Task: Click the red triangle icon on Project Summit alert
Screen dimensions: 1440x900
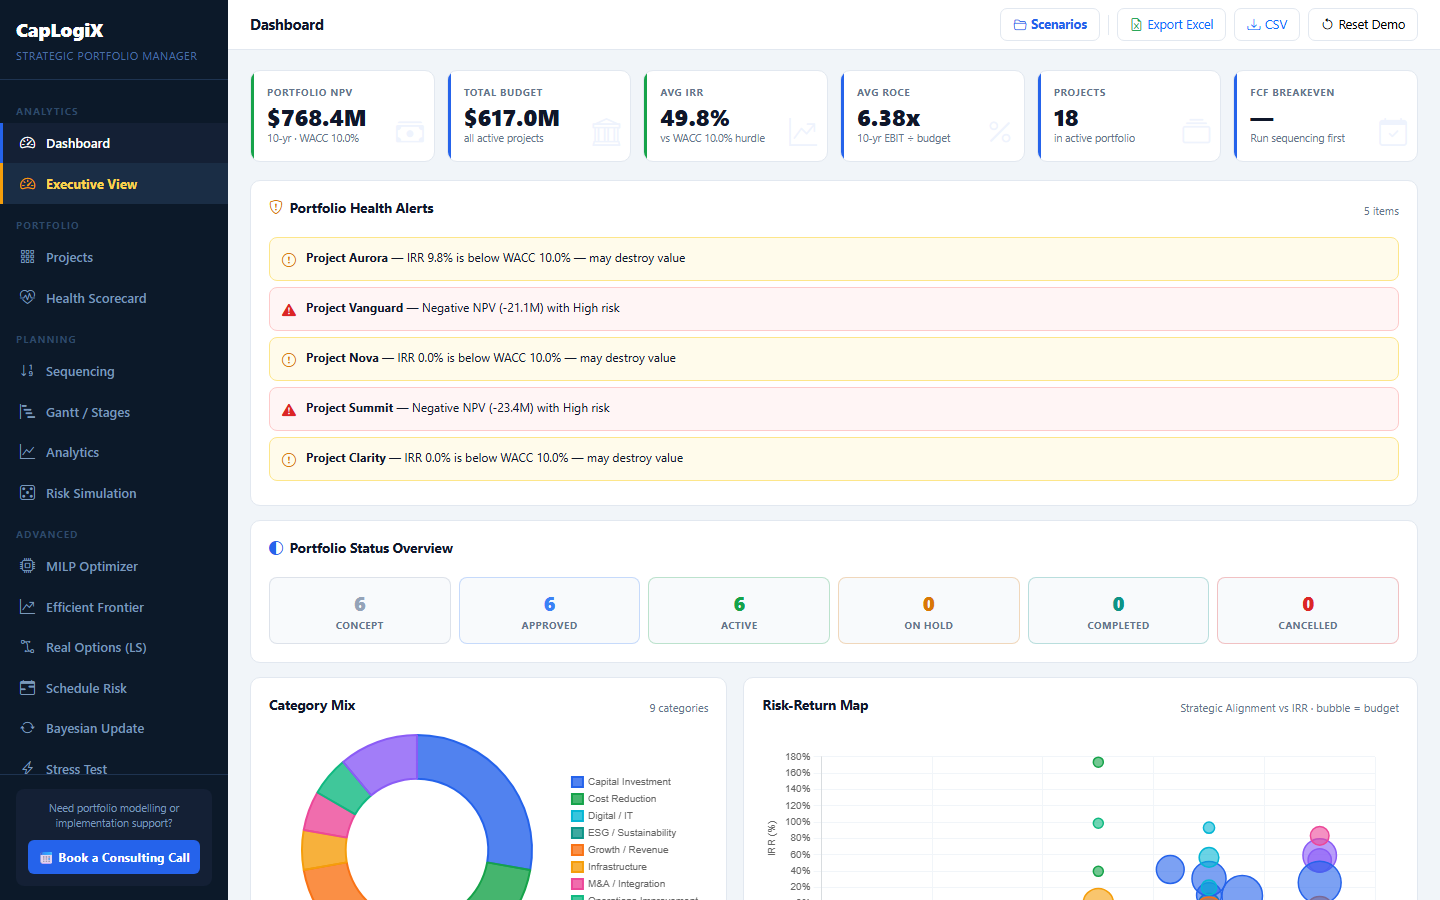Action: click(x=289, y=410)
